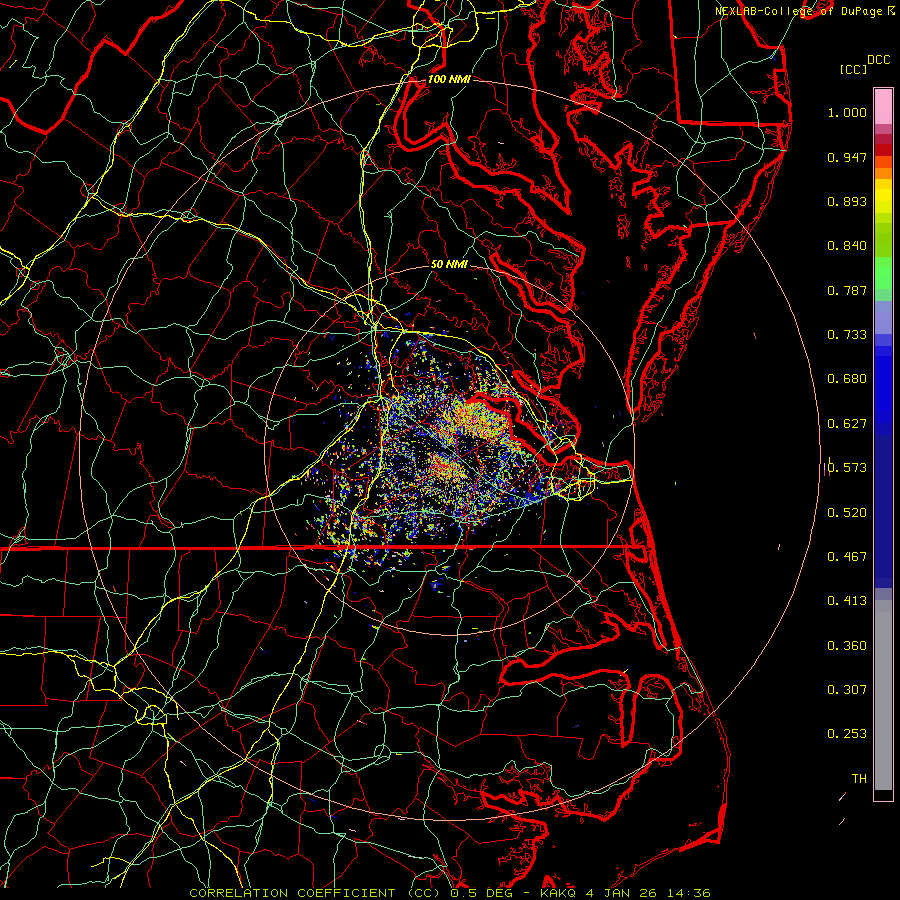Click the KAKQ station identifier in the caption
The width and height of the screenshot is (900, 900).
[x=560, y=893]
